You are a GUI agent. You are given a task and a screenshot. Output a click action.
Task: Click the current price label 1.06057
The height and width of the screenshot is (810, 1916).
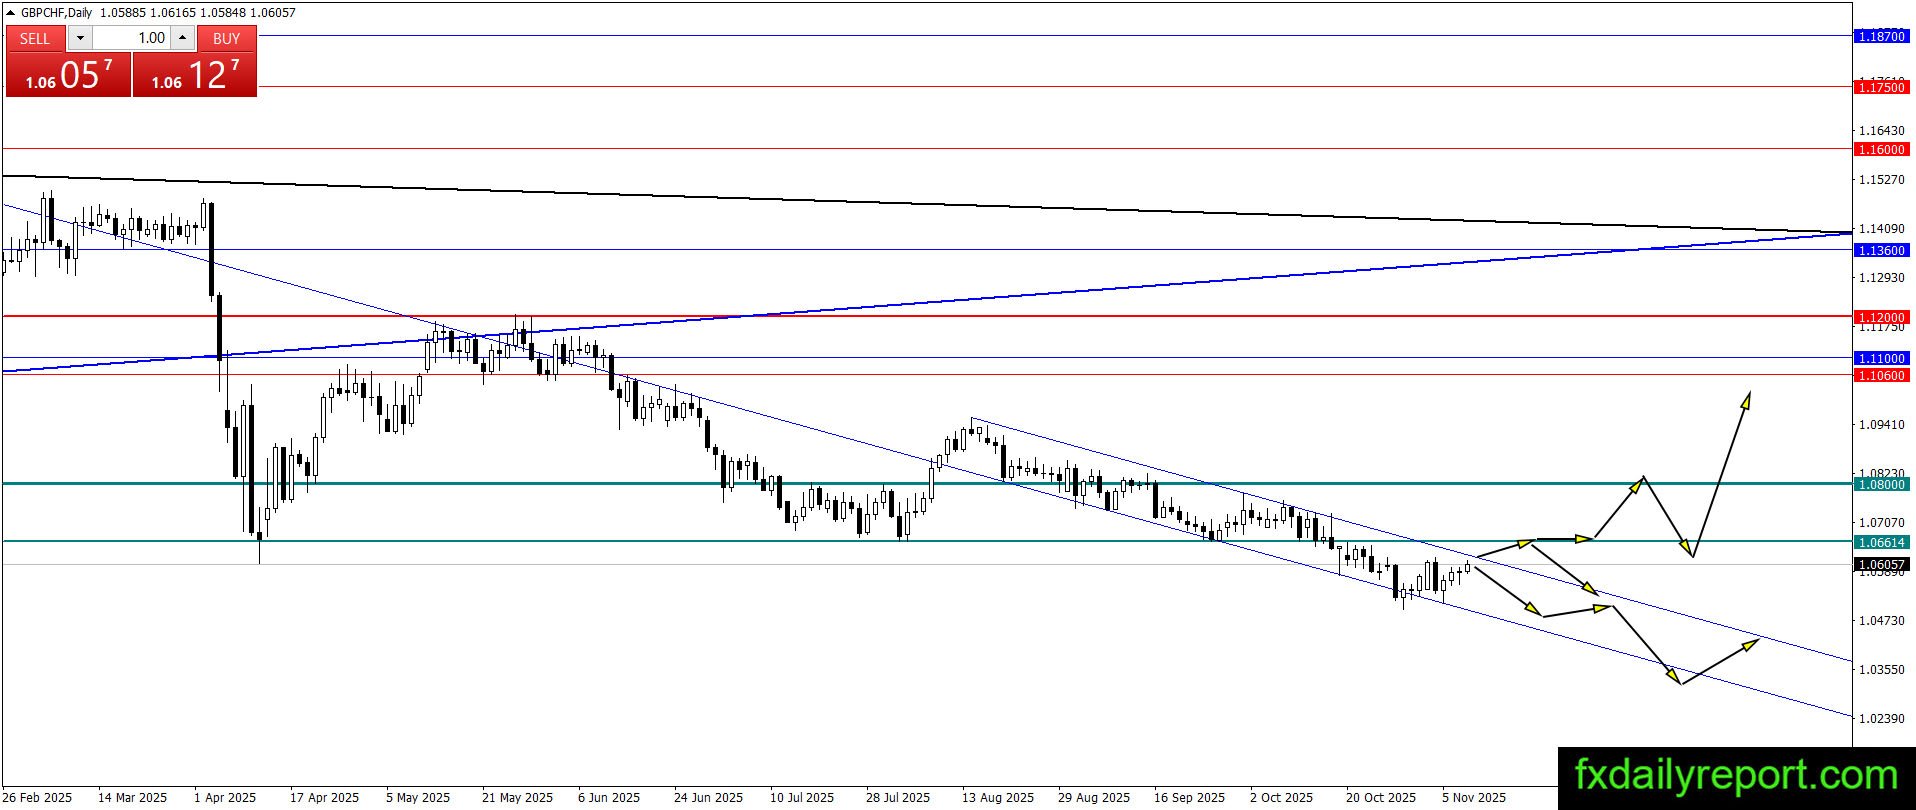click(1881, 565)
